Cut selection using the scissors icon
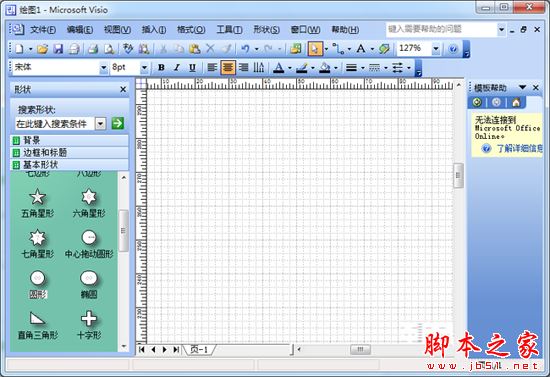 pos(163,49)
